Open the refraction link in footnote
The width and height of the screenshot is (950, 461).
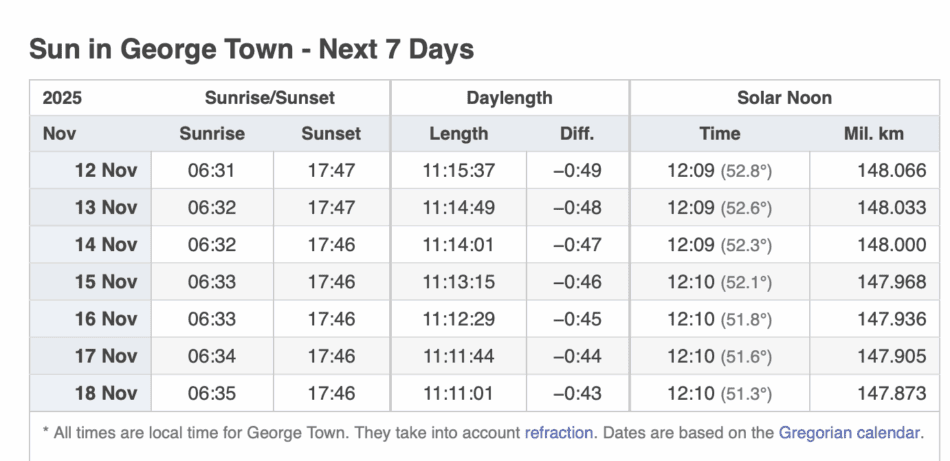(559, 433)
